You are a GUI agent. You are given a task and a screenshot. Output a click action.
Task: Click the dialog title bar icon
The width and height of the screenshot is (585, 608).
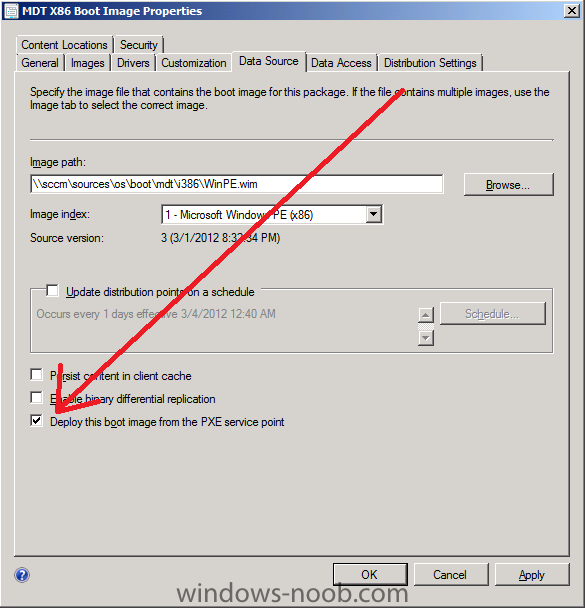[x=11, y=11]
